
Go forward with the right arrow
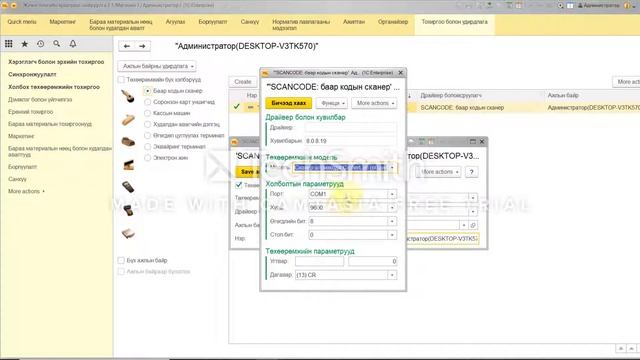pyautogui.click(x=142, y=46)
